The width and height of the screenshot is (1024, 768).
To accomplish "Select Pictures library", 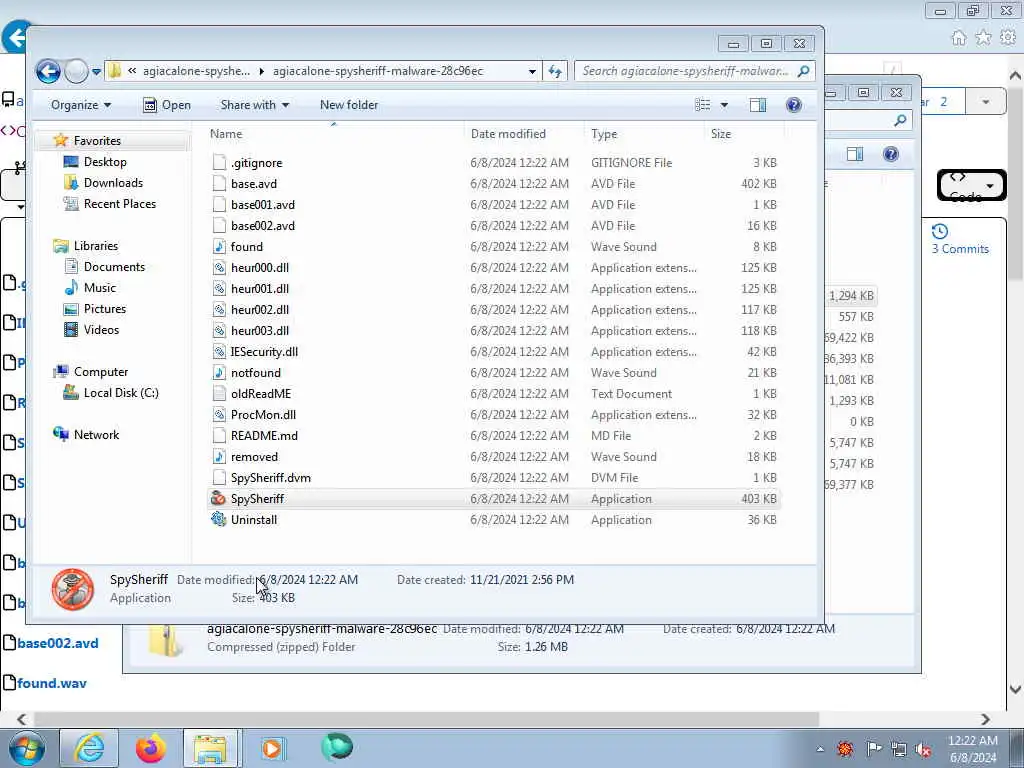I will tap(104, 308).
